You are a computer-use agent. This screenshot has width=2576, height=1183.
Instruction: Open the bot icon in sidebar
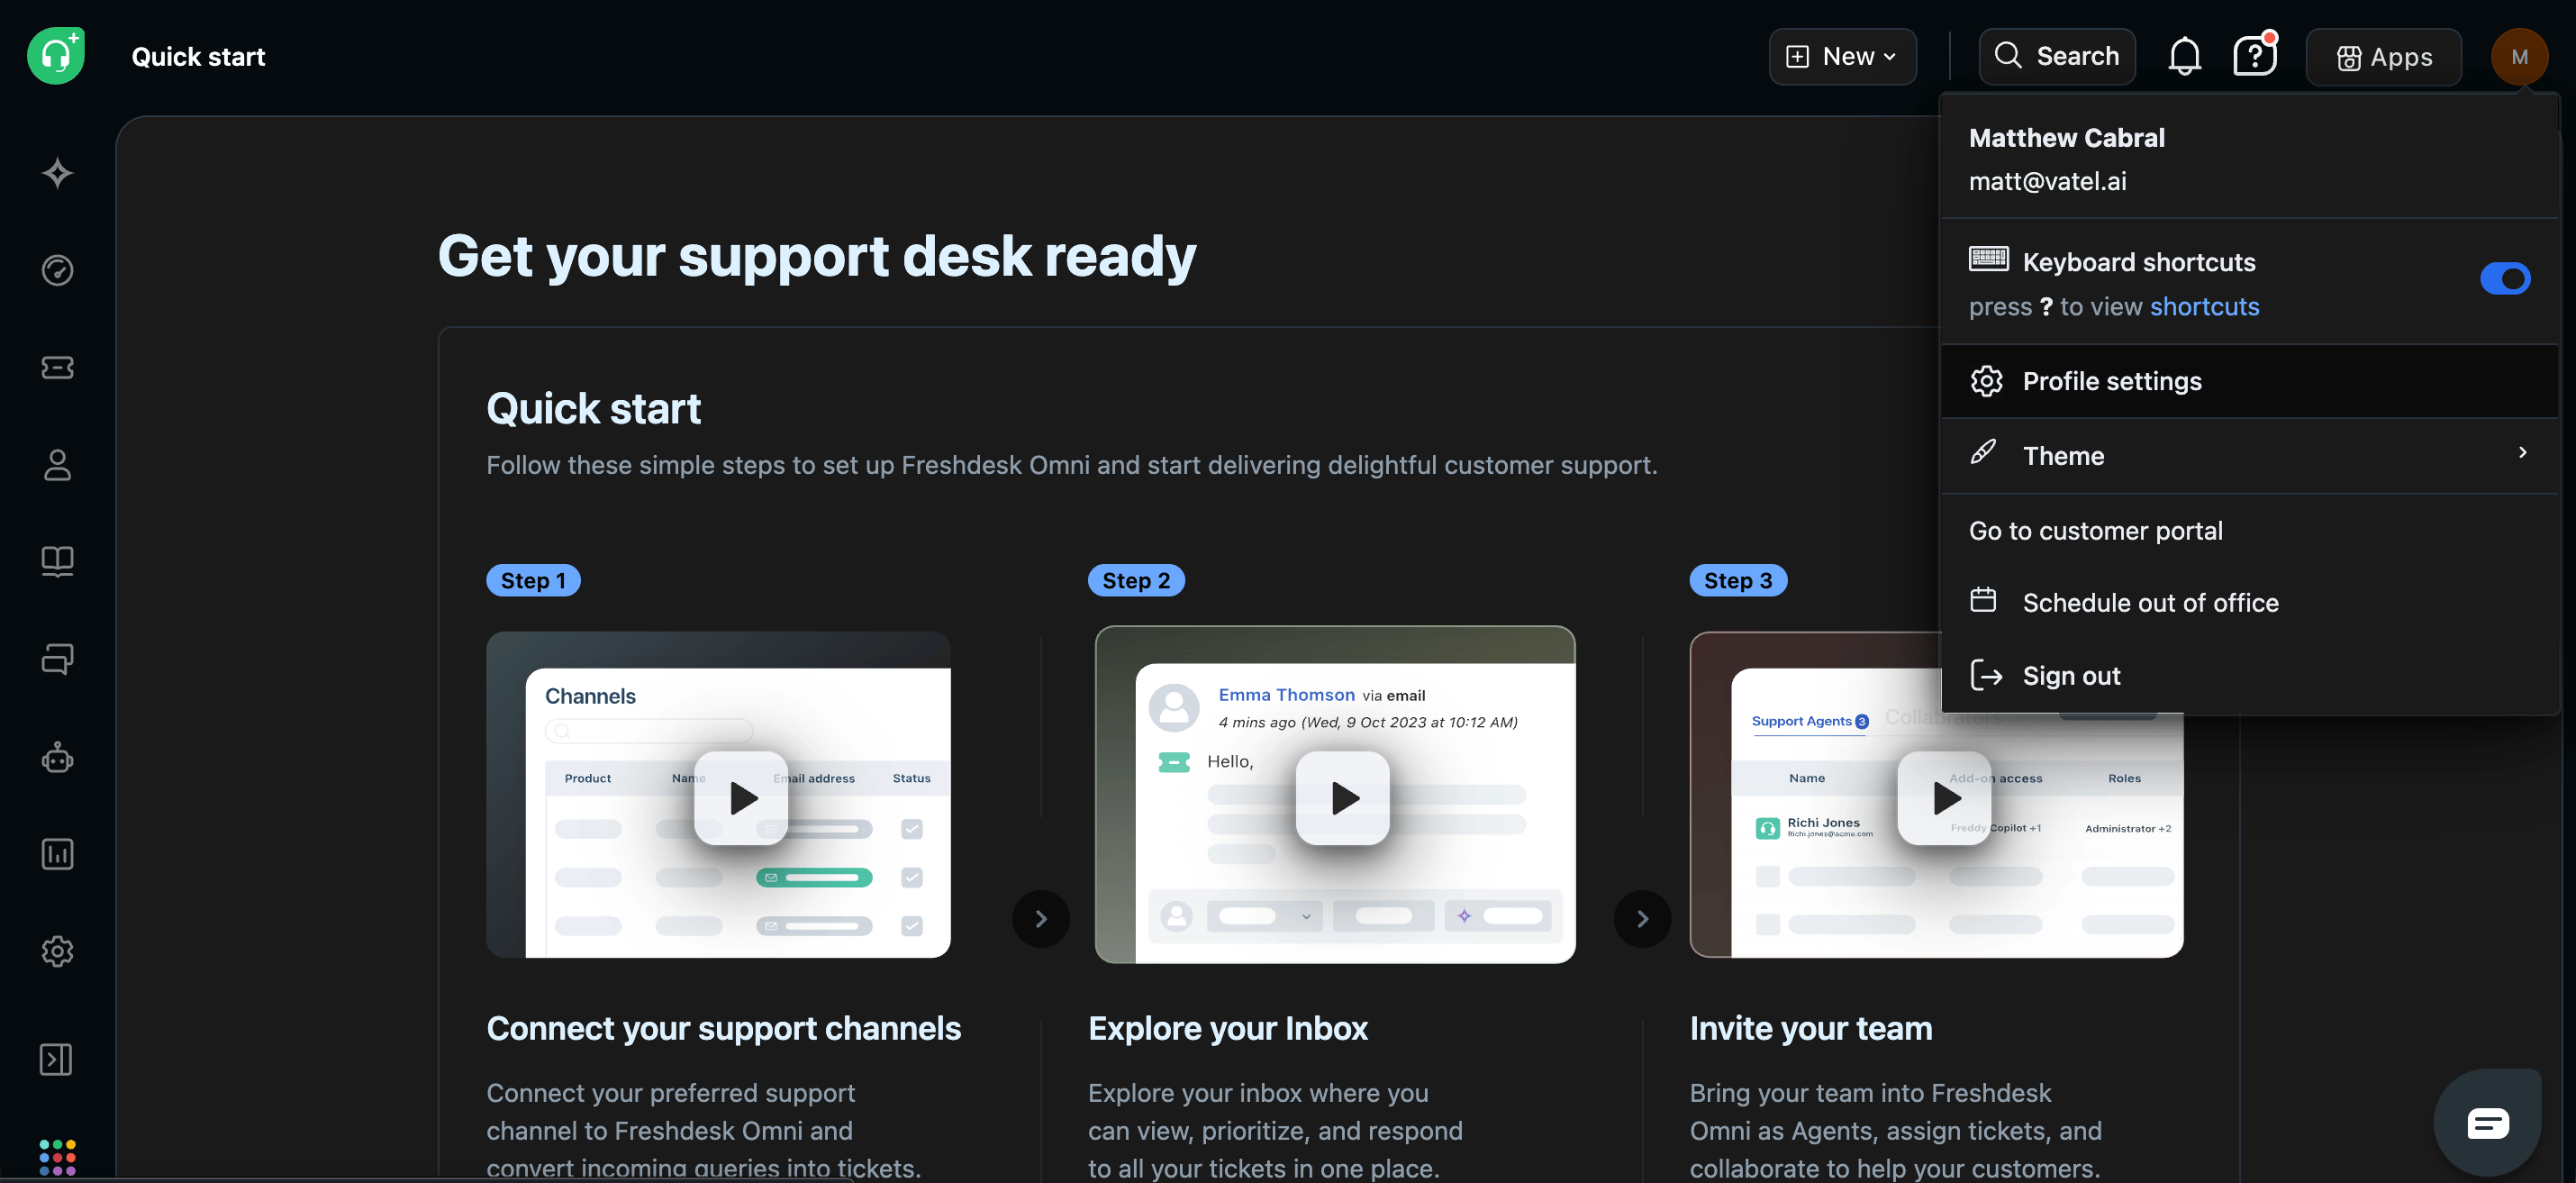pos(57,757)
